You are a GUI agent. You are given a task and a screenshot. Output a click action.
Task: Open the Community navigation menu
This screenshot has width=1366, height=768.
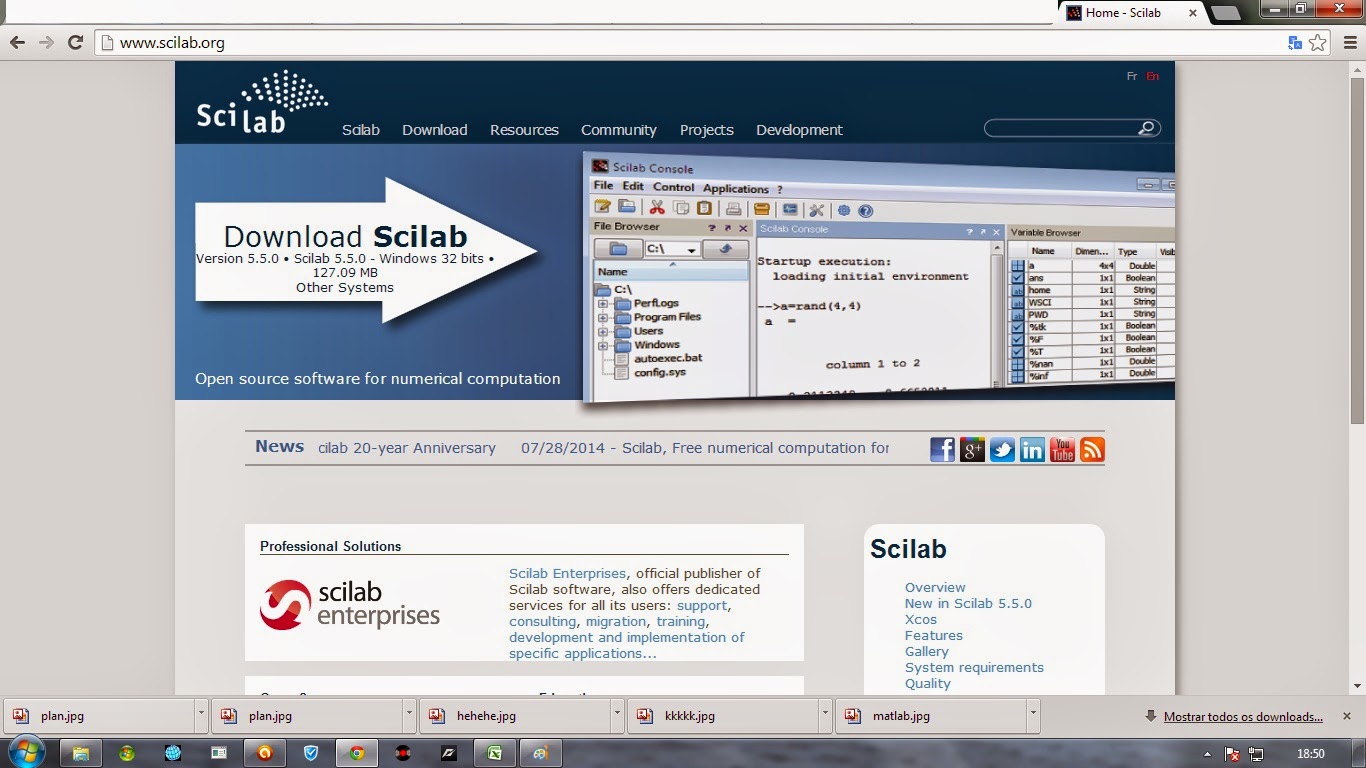coord(619,130)
